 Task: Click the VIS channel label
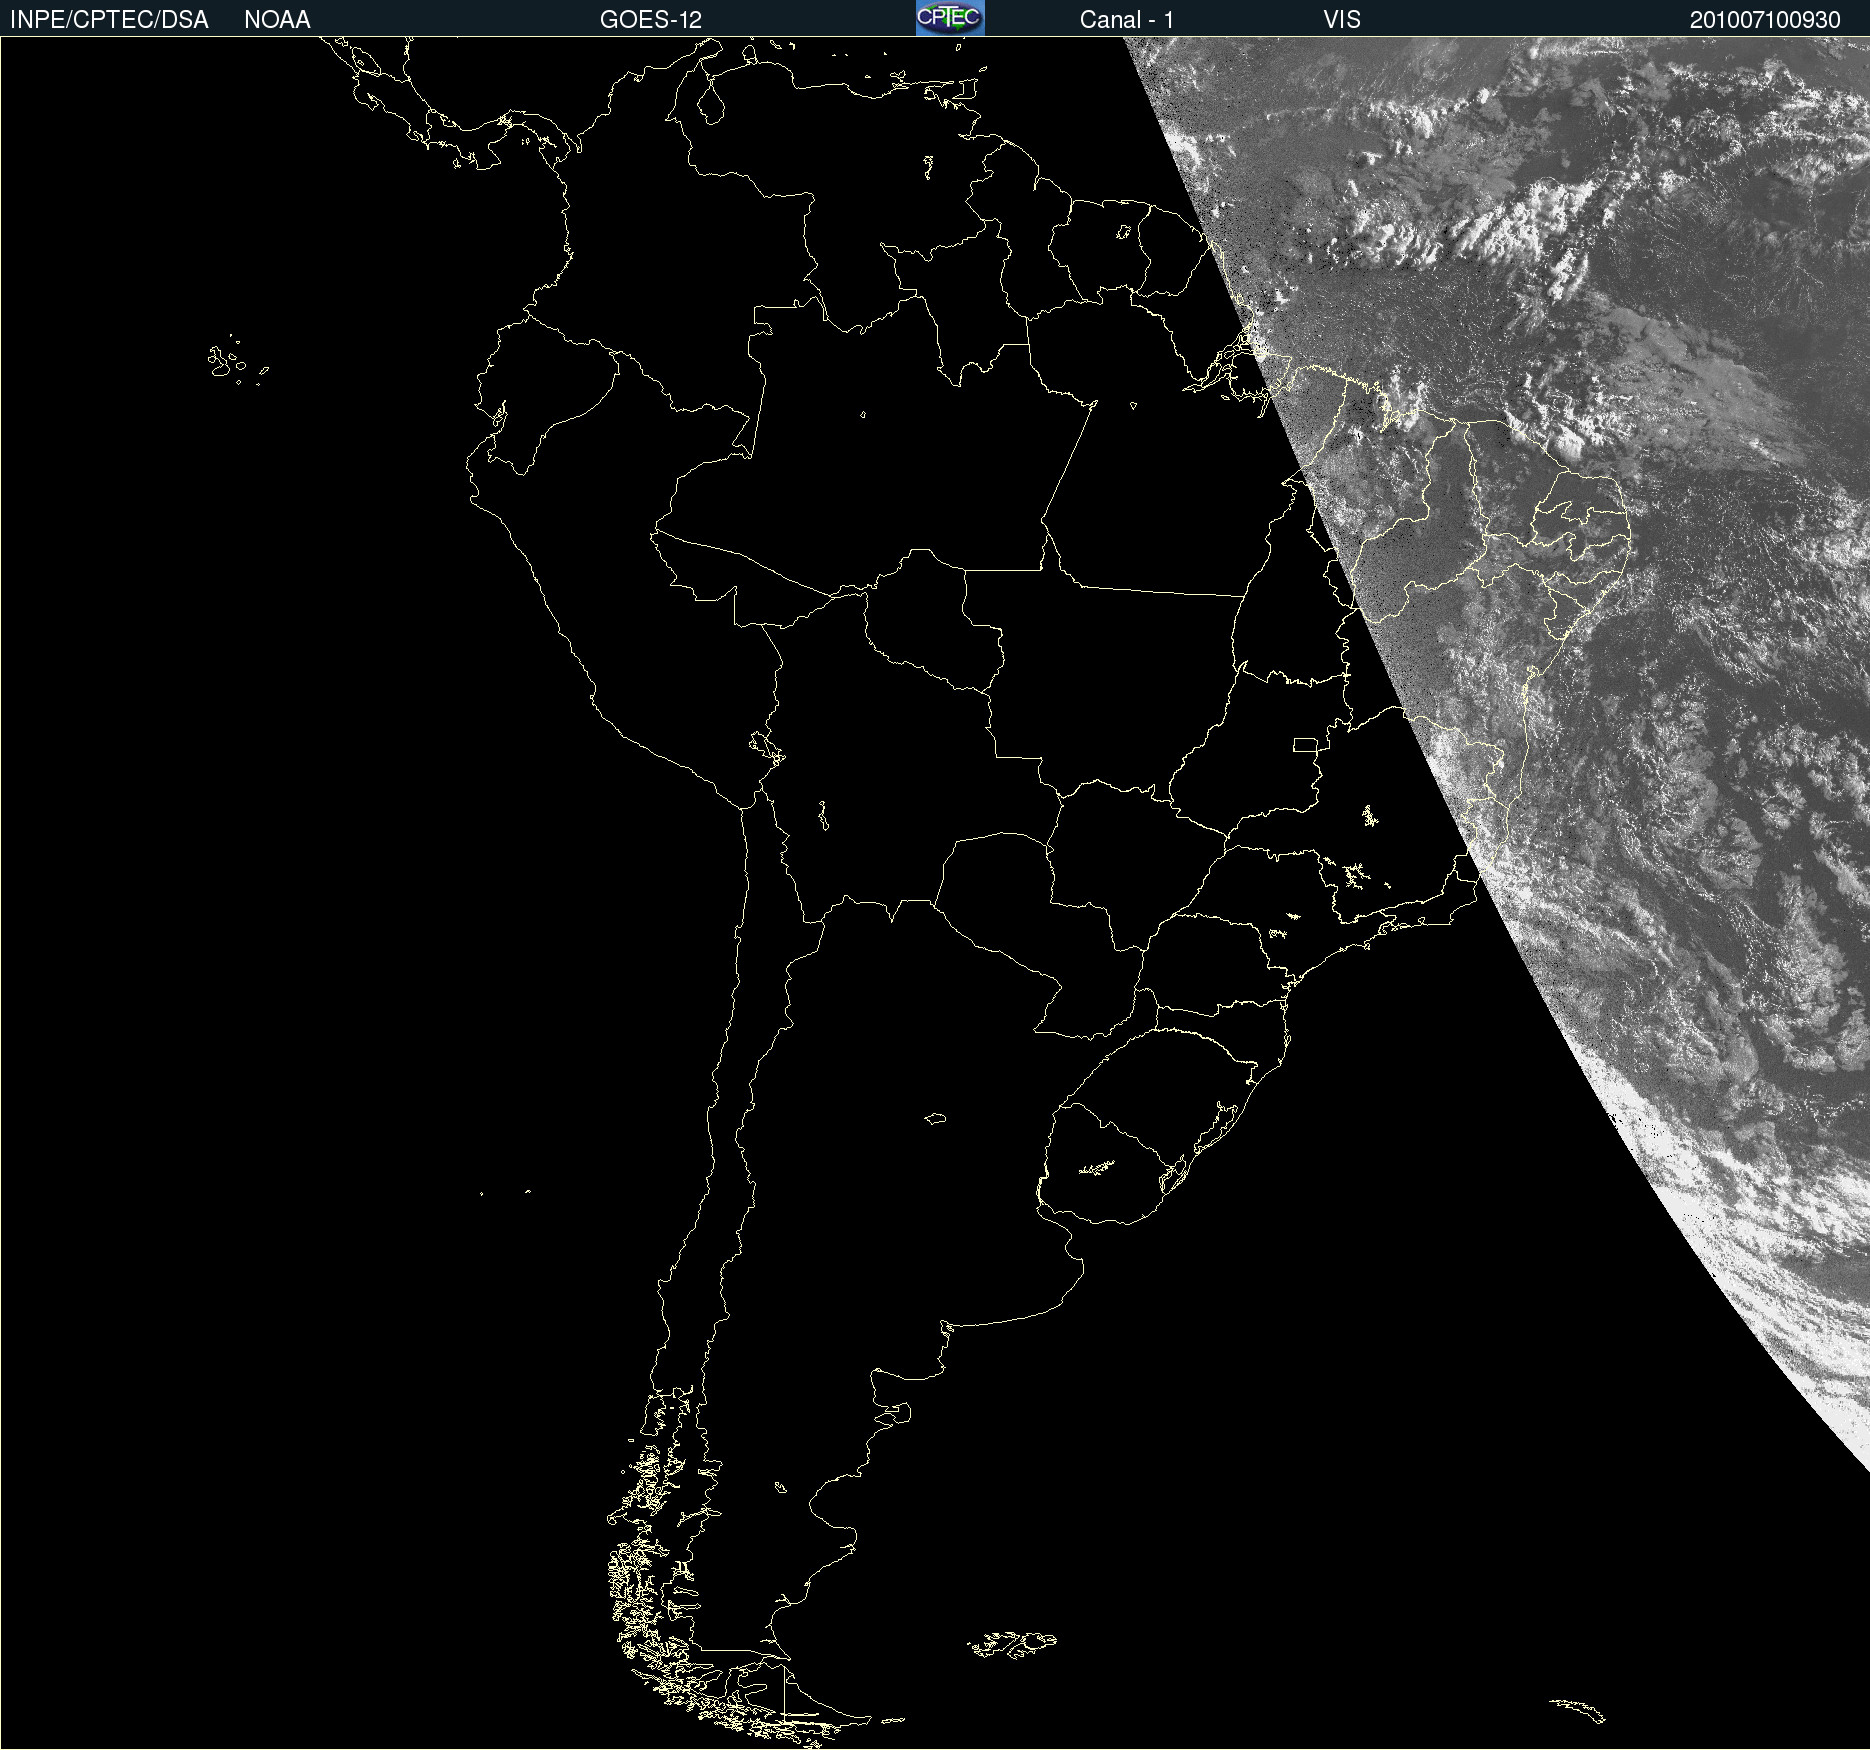pos(1342,20)
